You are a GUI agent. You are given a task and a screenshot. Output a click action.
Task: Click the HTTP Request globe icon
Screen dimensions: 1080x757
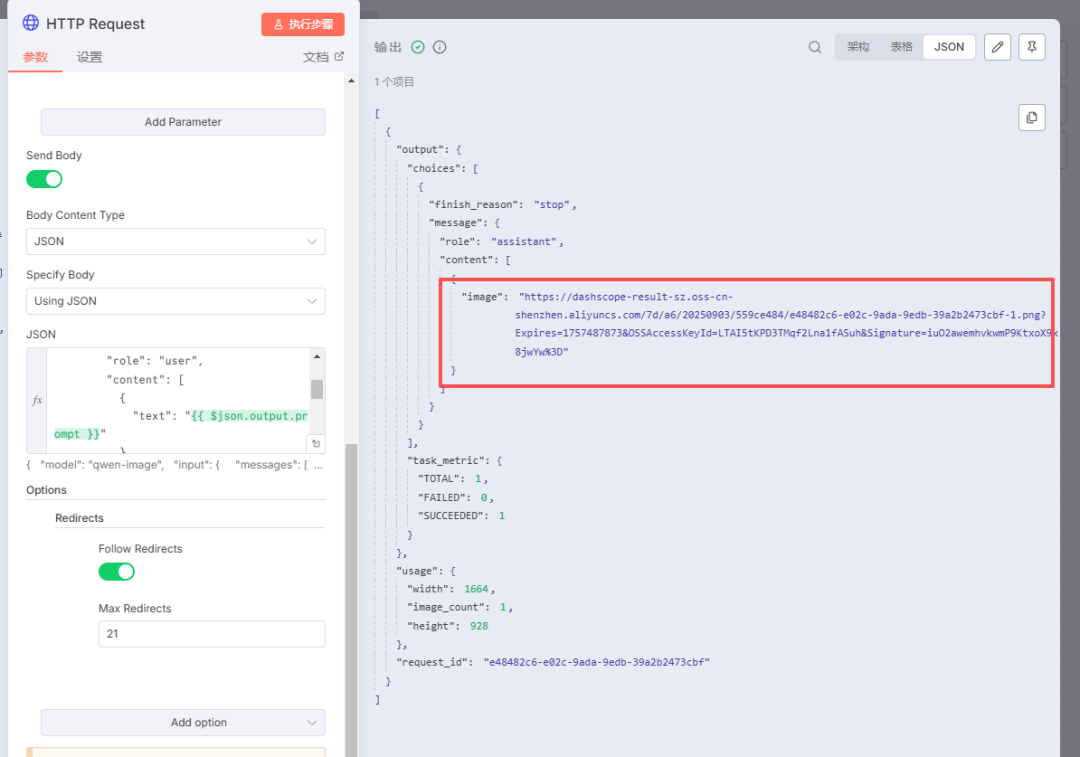pos(31,23)
